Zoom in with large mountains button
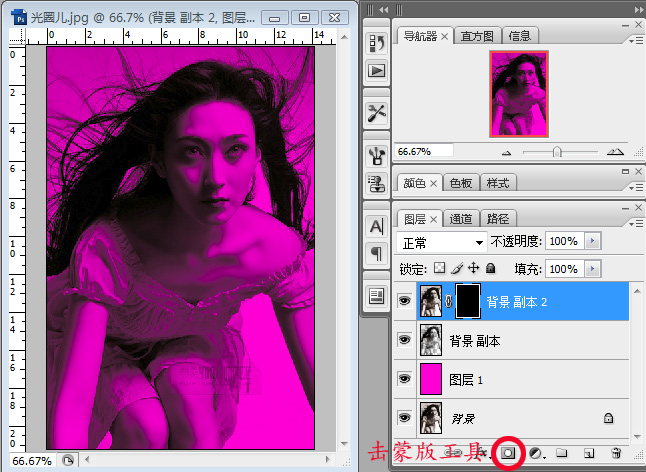646x472 pixels. point(614,152)
